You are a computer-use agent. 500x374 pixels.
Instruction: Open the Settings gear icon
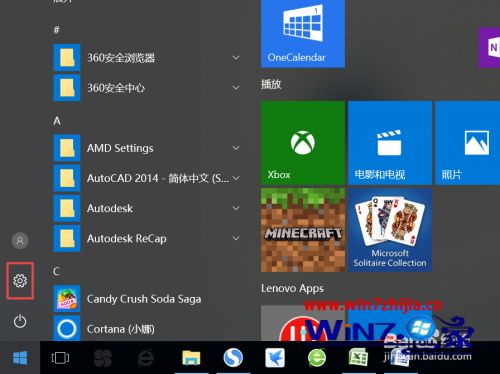(20, 281)
